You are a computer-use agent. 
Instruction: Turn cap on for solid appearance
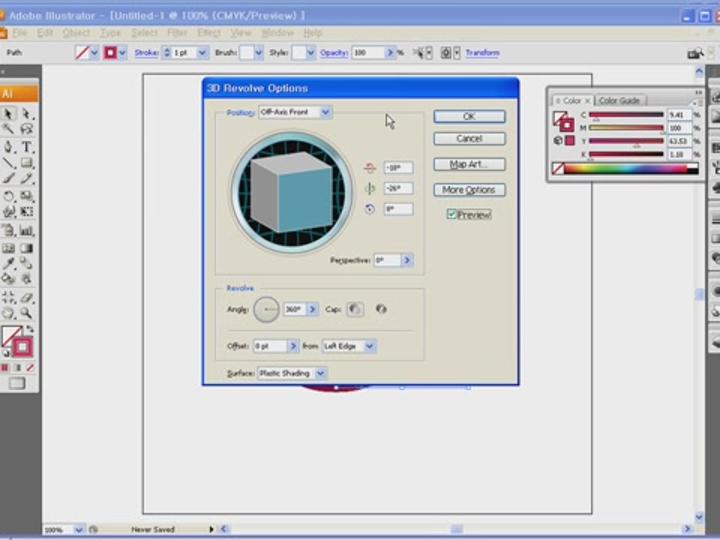click(355, 309)
